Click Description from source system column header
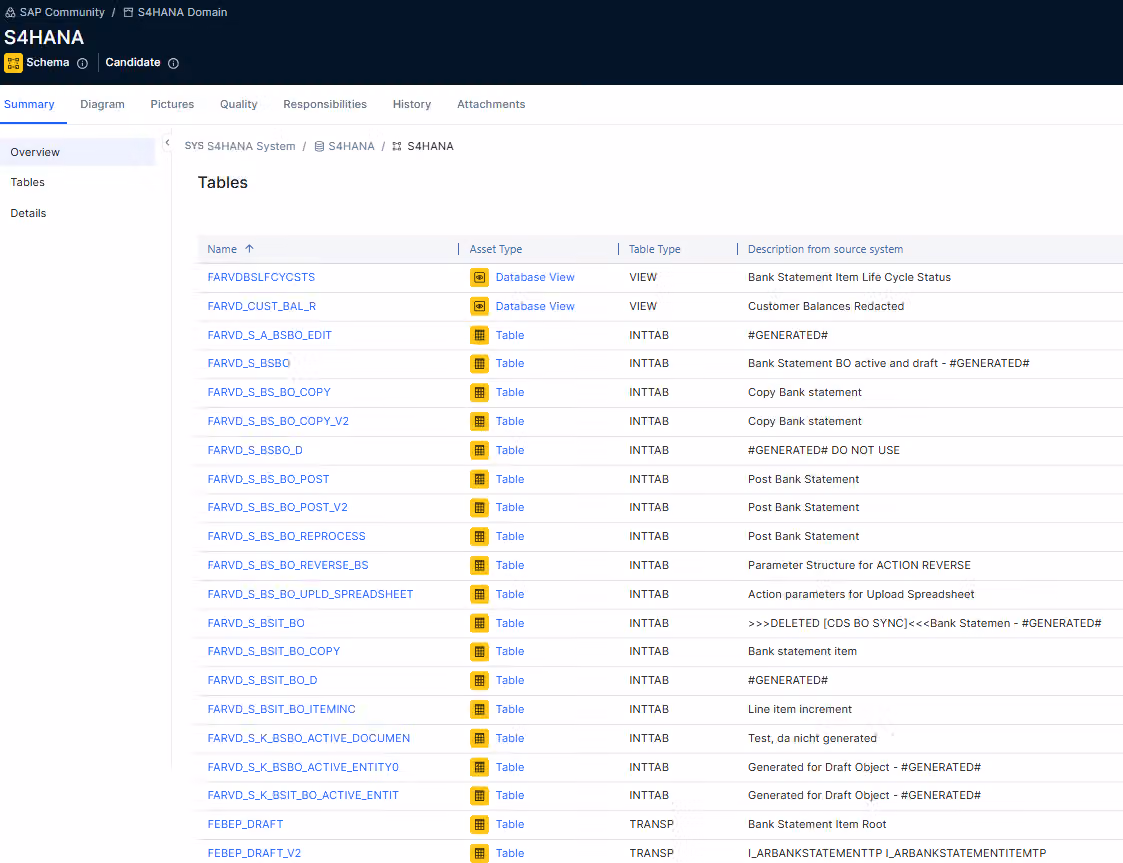The width and height of the screenshot is (1123, 863). 825,249
